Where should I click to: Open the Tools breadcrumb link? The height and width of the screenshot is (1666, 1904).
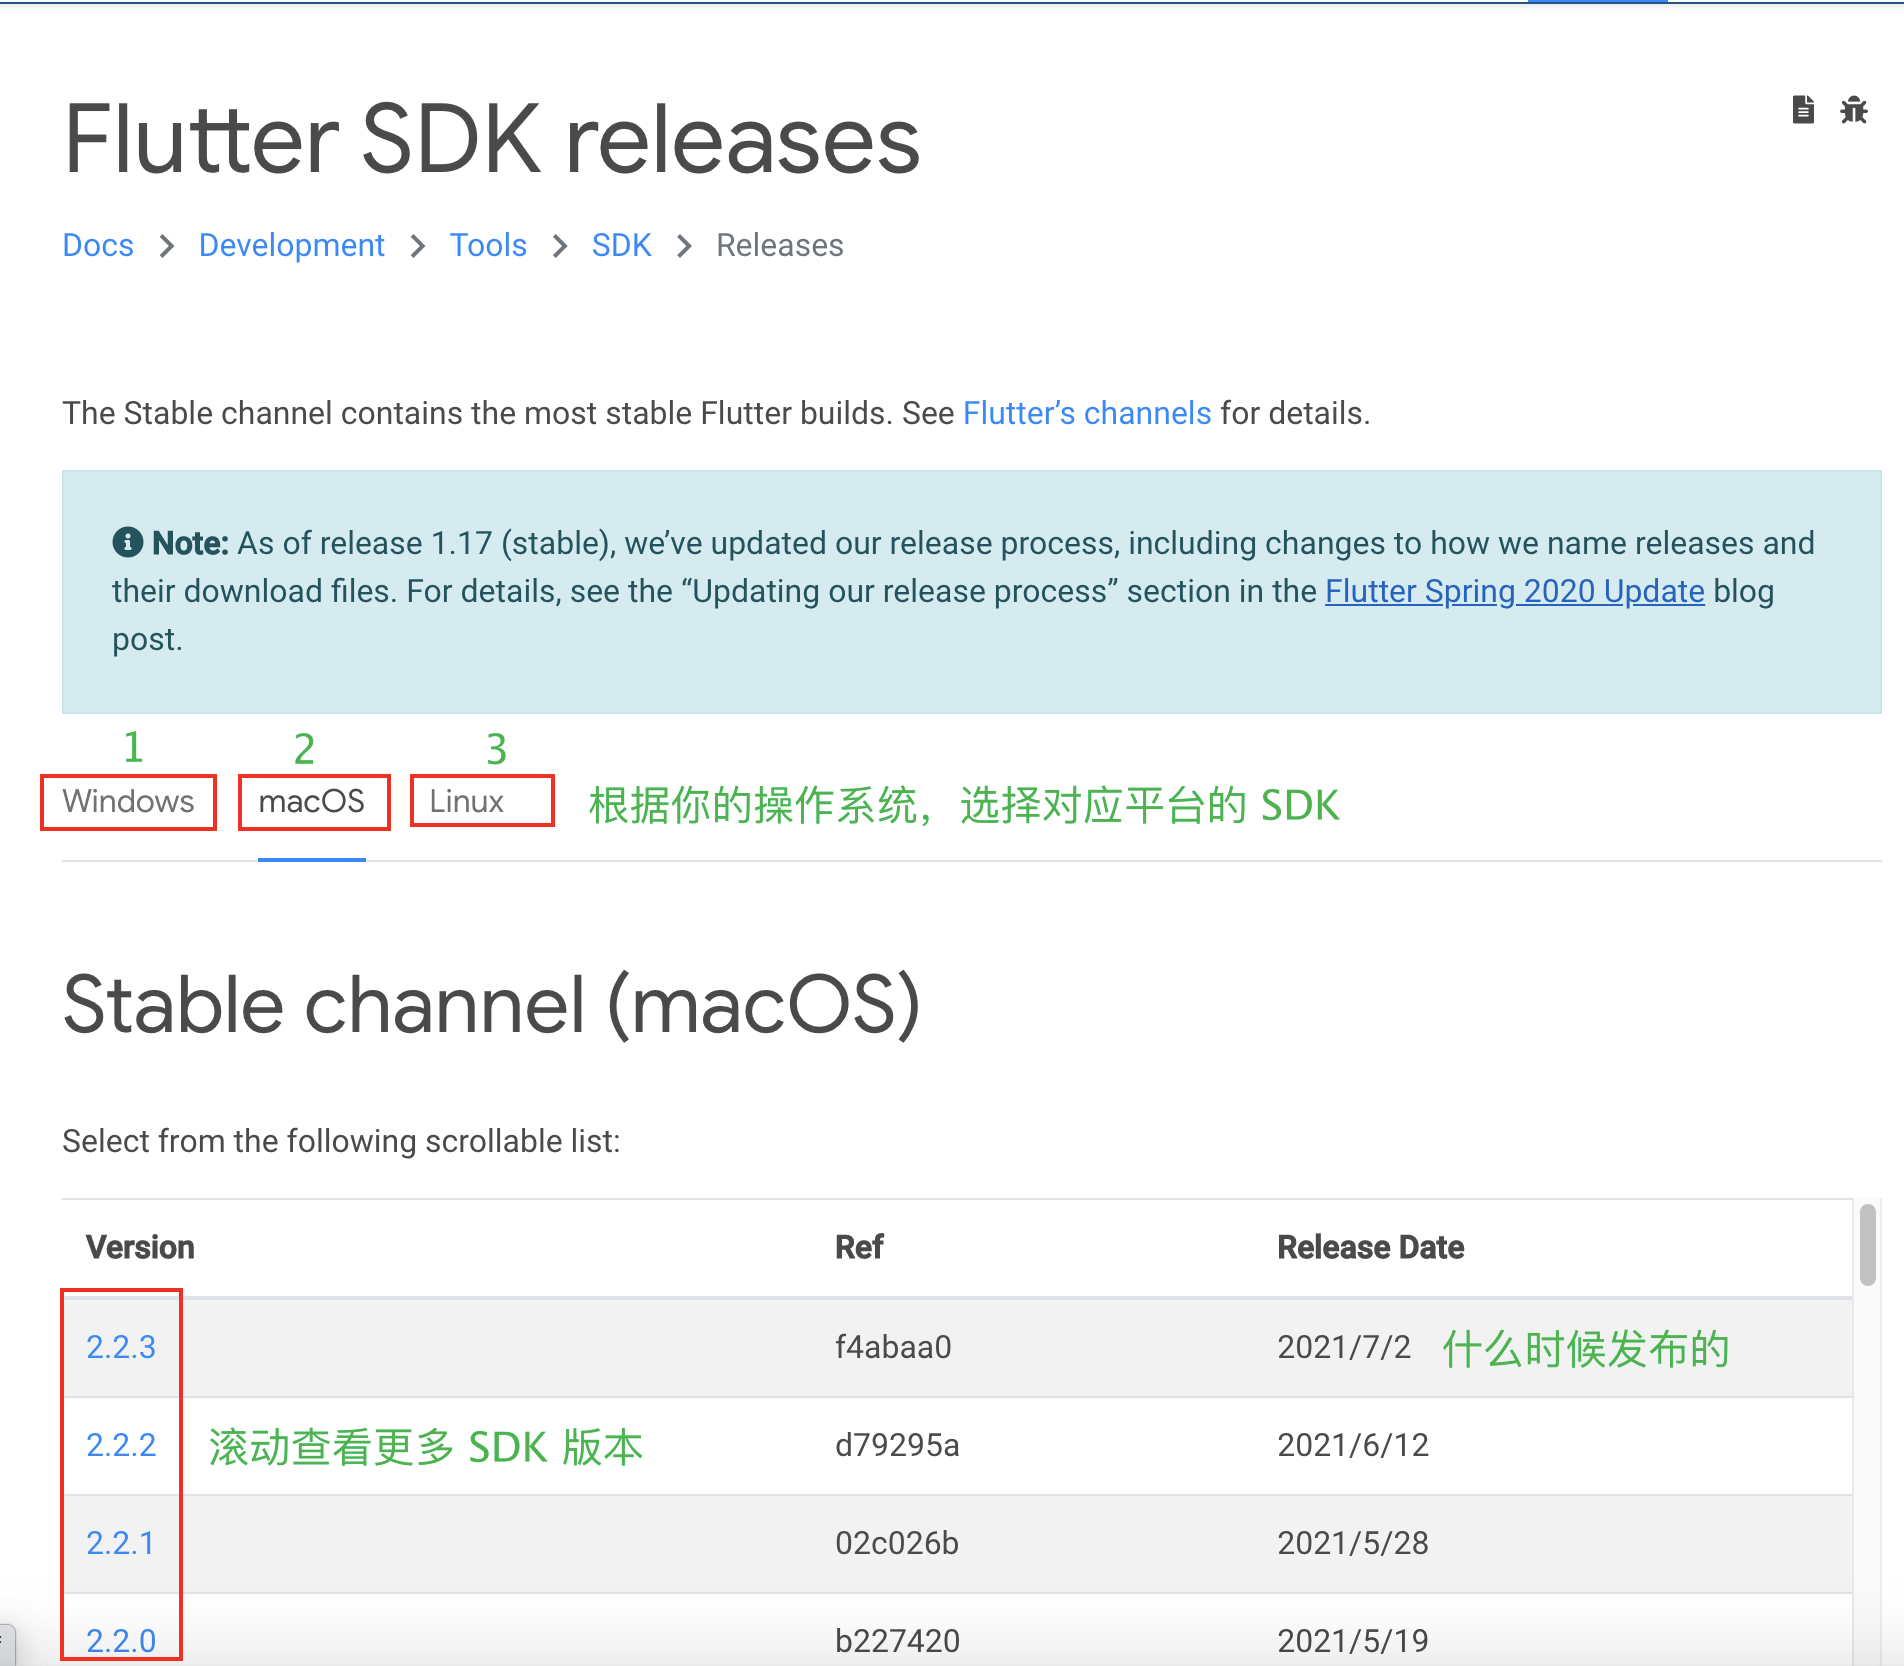click(488, 245)
